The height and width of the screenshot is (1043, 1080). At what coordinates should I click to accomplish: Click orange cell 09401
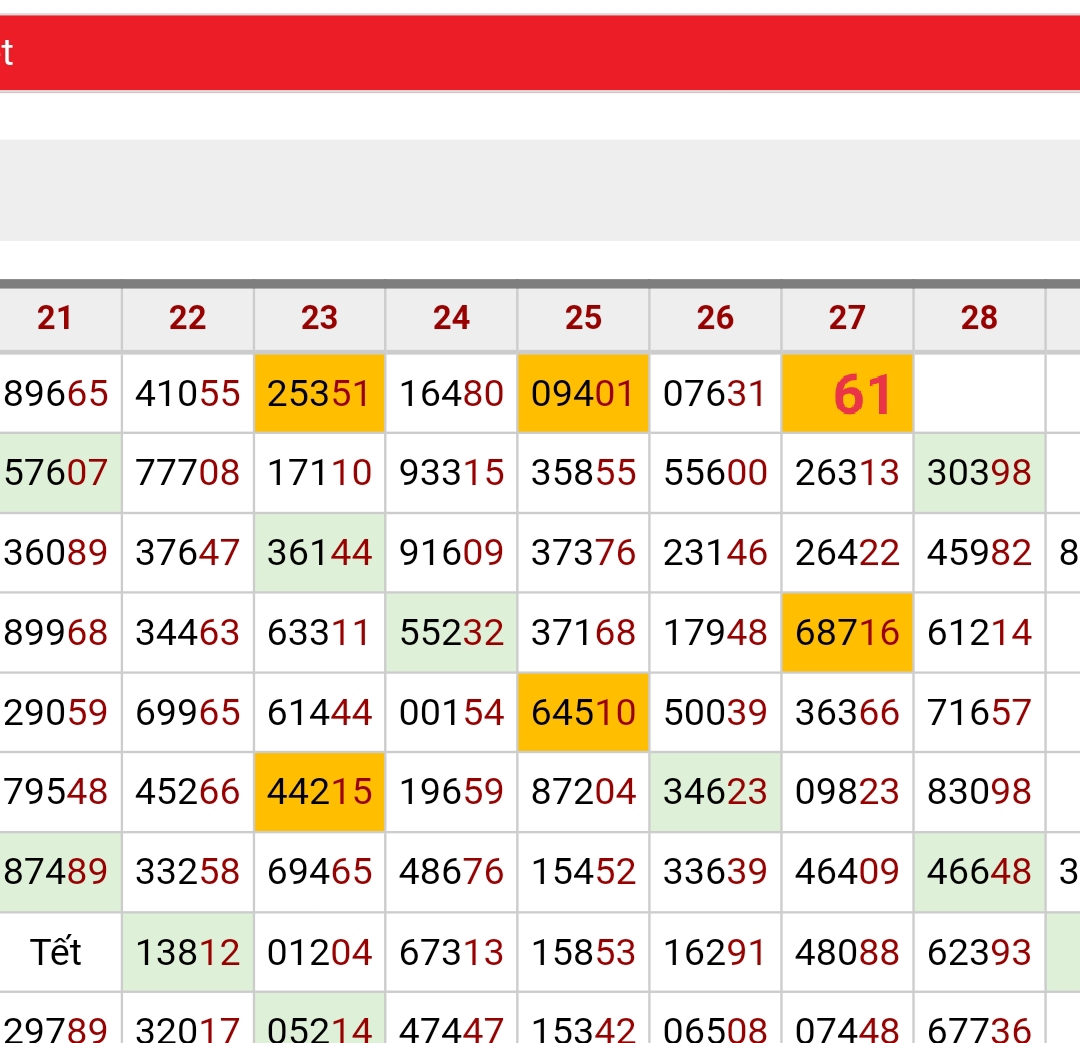pyautogui.click(x=583, y=393)
